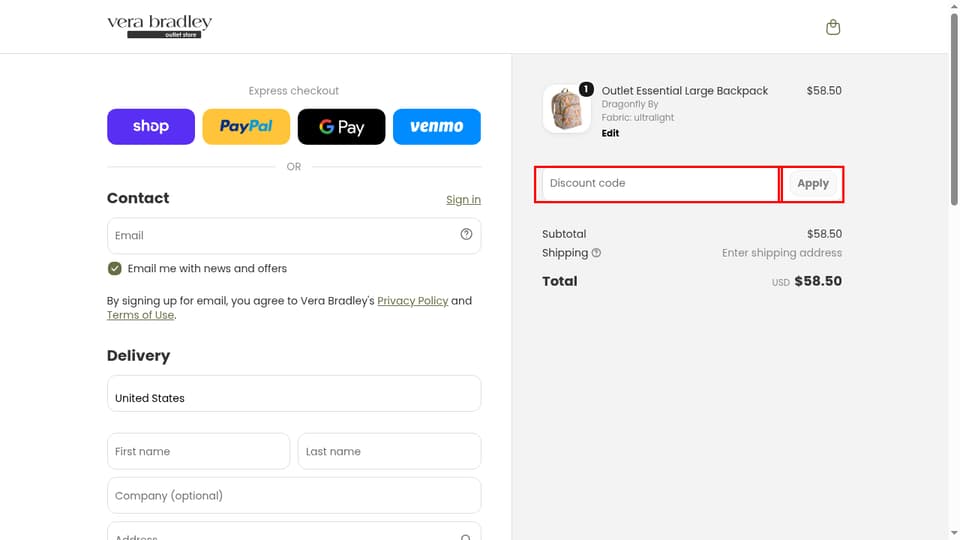Apply the discount code
Viewport: 960px width, 540px height.
tap(812, 184)
